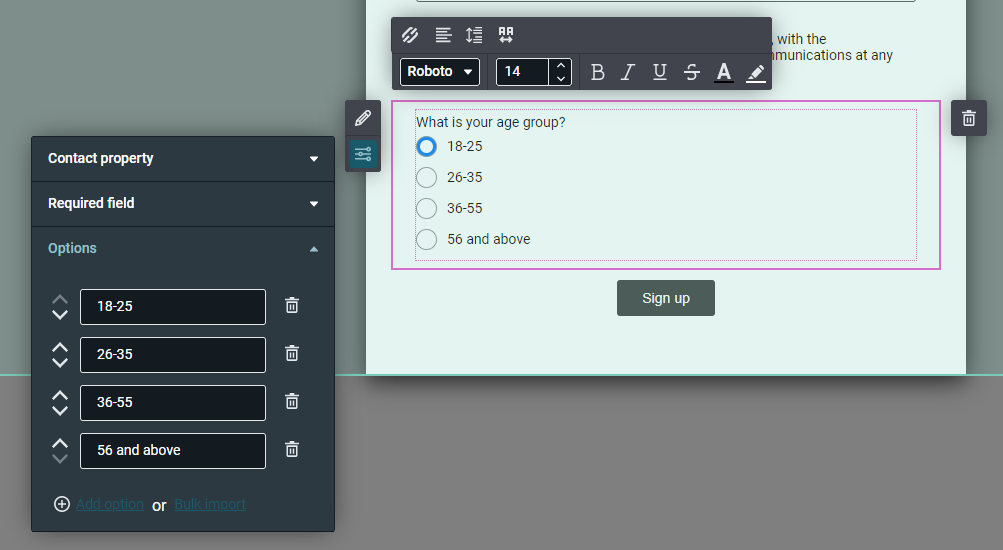Click the pencil edit icon beside the field

(363, 118)
